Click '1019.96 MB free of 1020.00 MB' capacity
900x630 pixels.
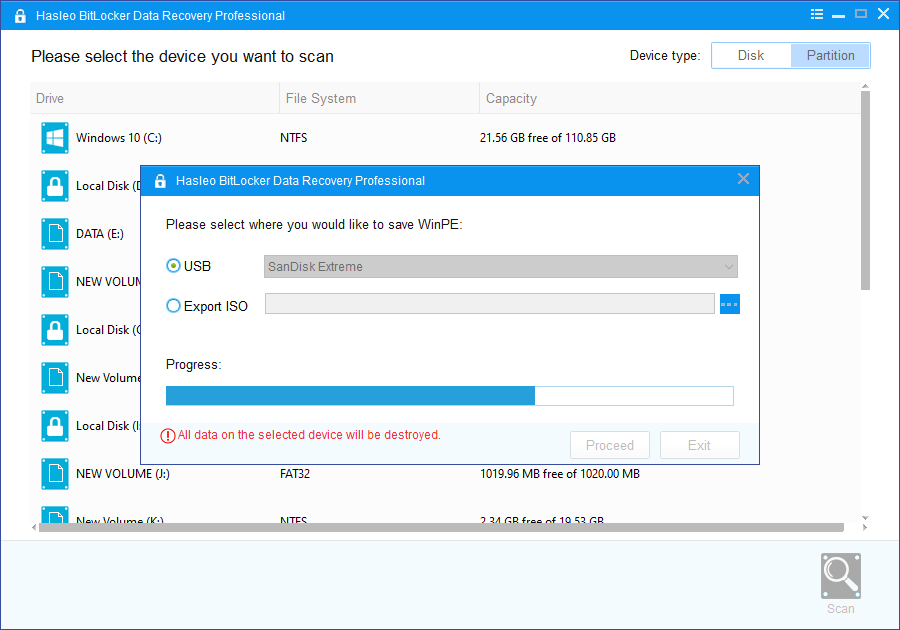click(560, 473)
